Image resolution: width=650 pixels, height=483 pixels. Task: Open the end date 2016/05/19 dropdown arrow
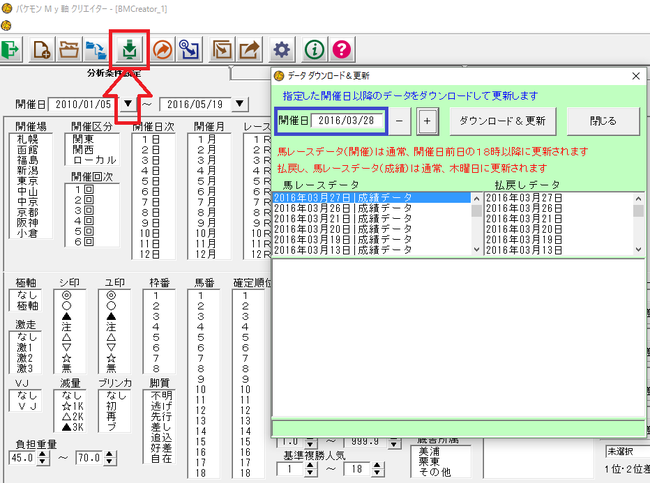(x=240, y=104)
